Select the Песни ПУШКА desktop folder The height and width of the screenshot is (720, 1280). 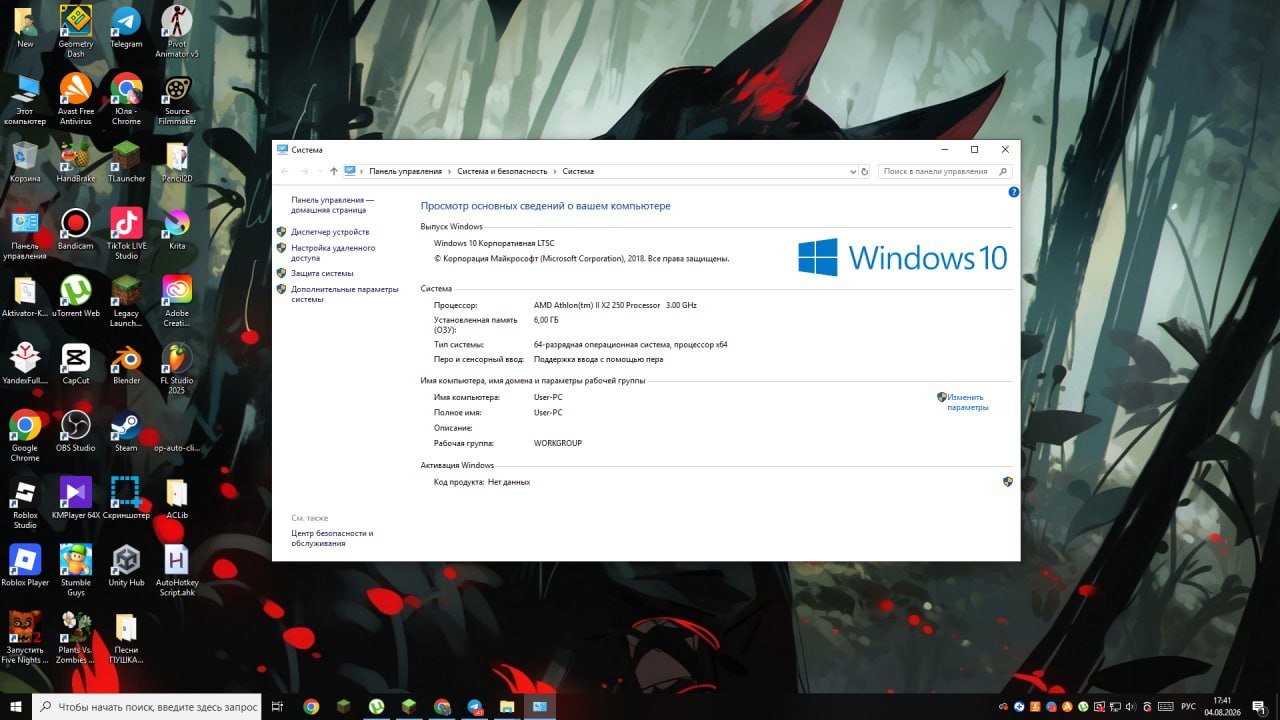tap(126, 636)
